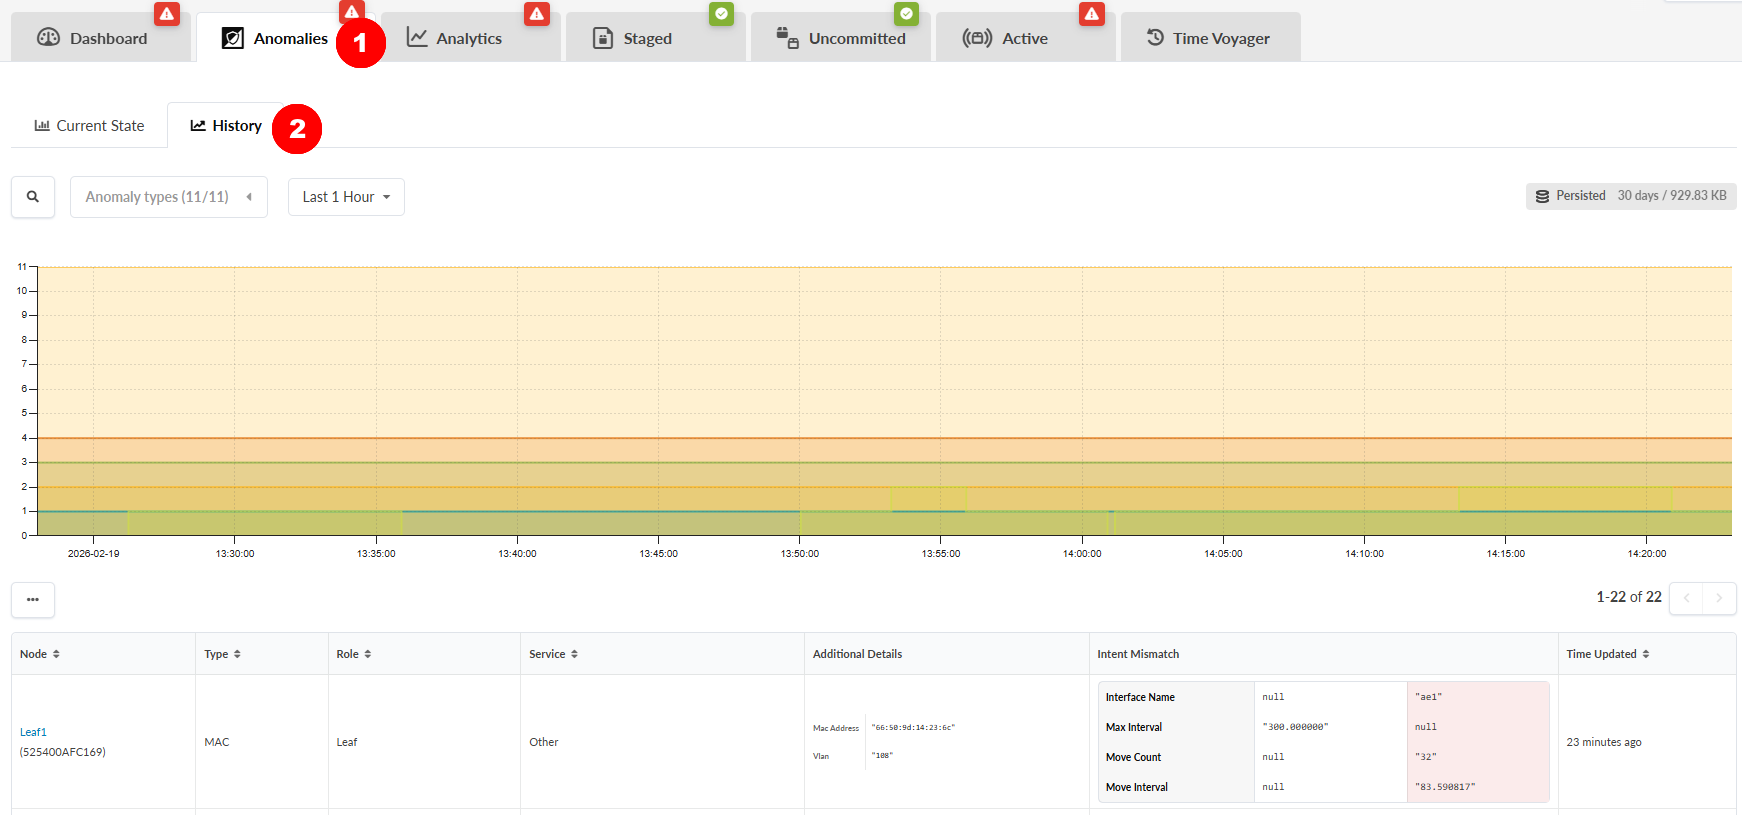The width and height of the screenshot is (1742, 815).
Task: Click the red alert badge on Dashboard
Action: point(167,14)
